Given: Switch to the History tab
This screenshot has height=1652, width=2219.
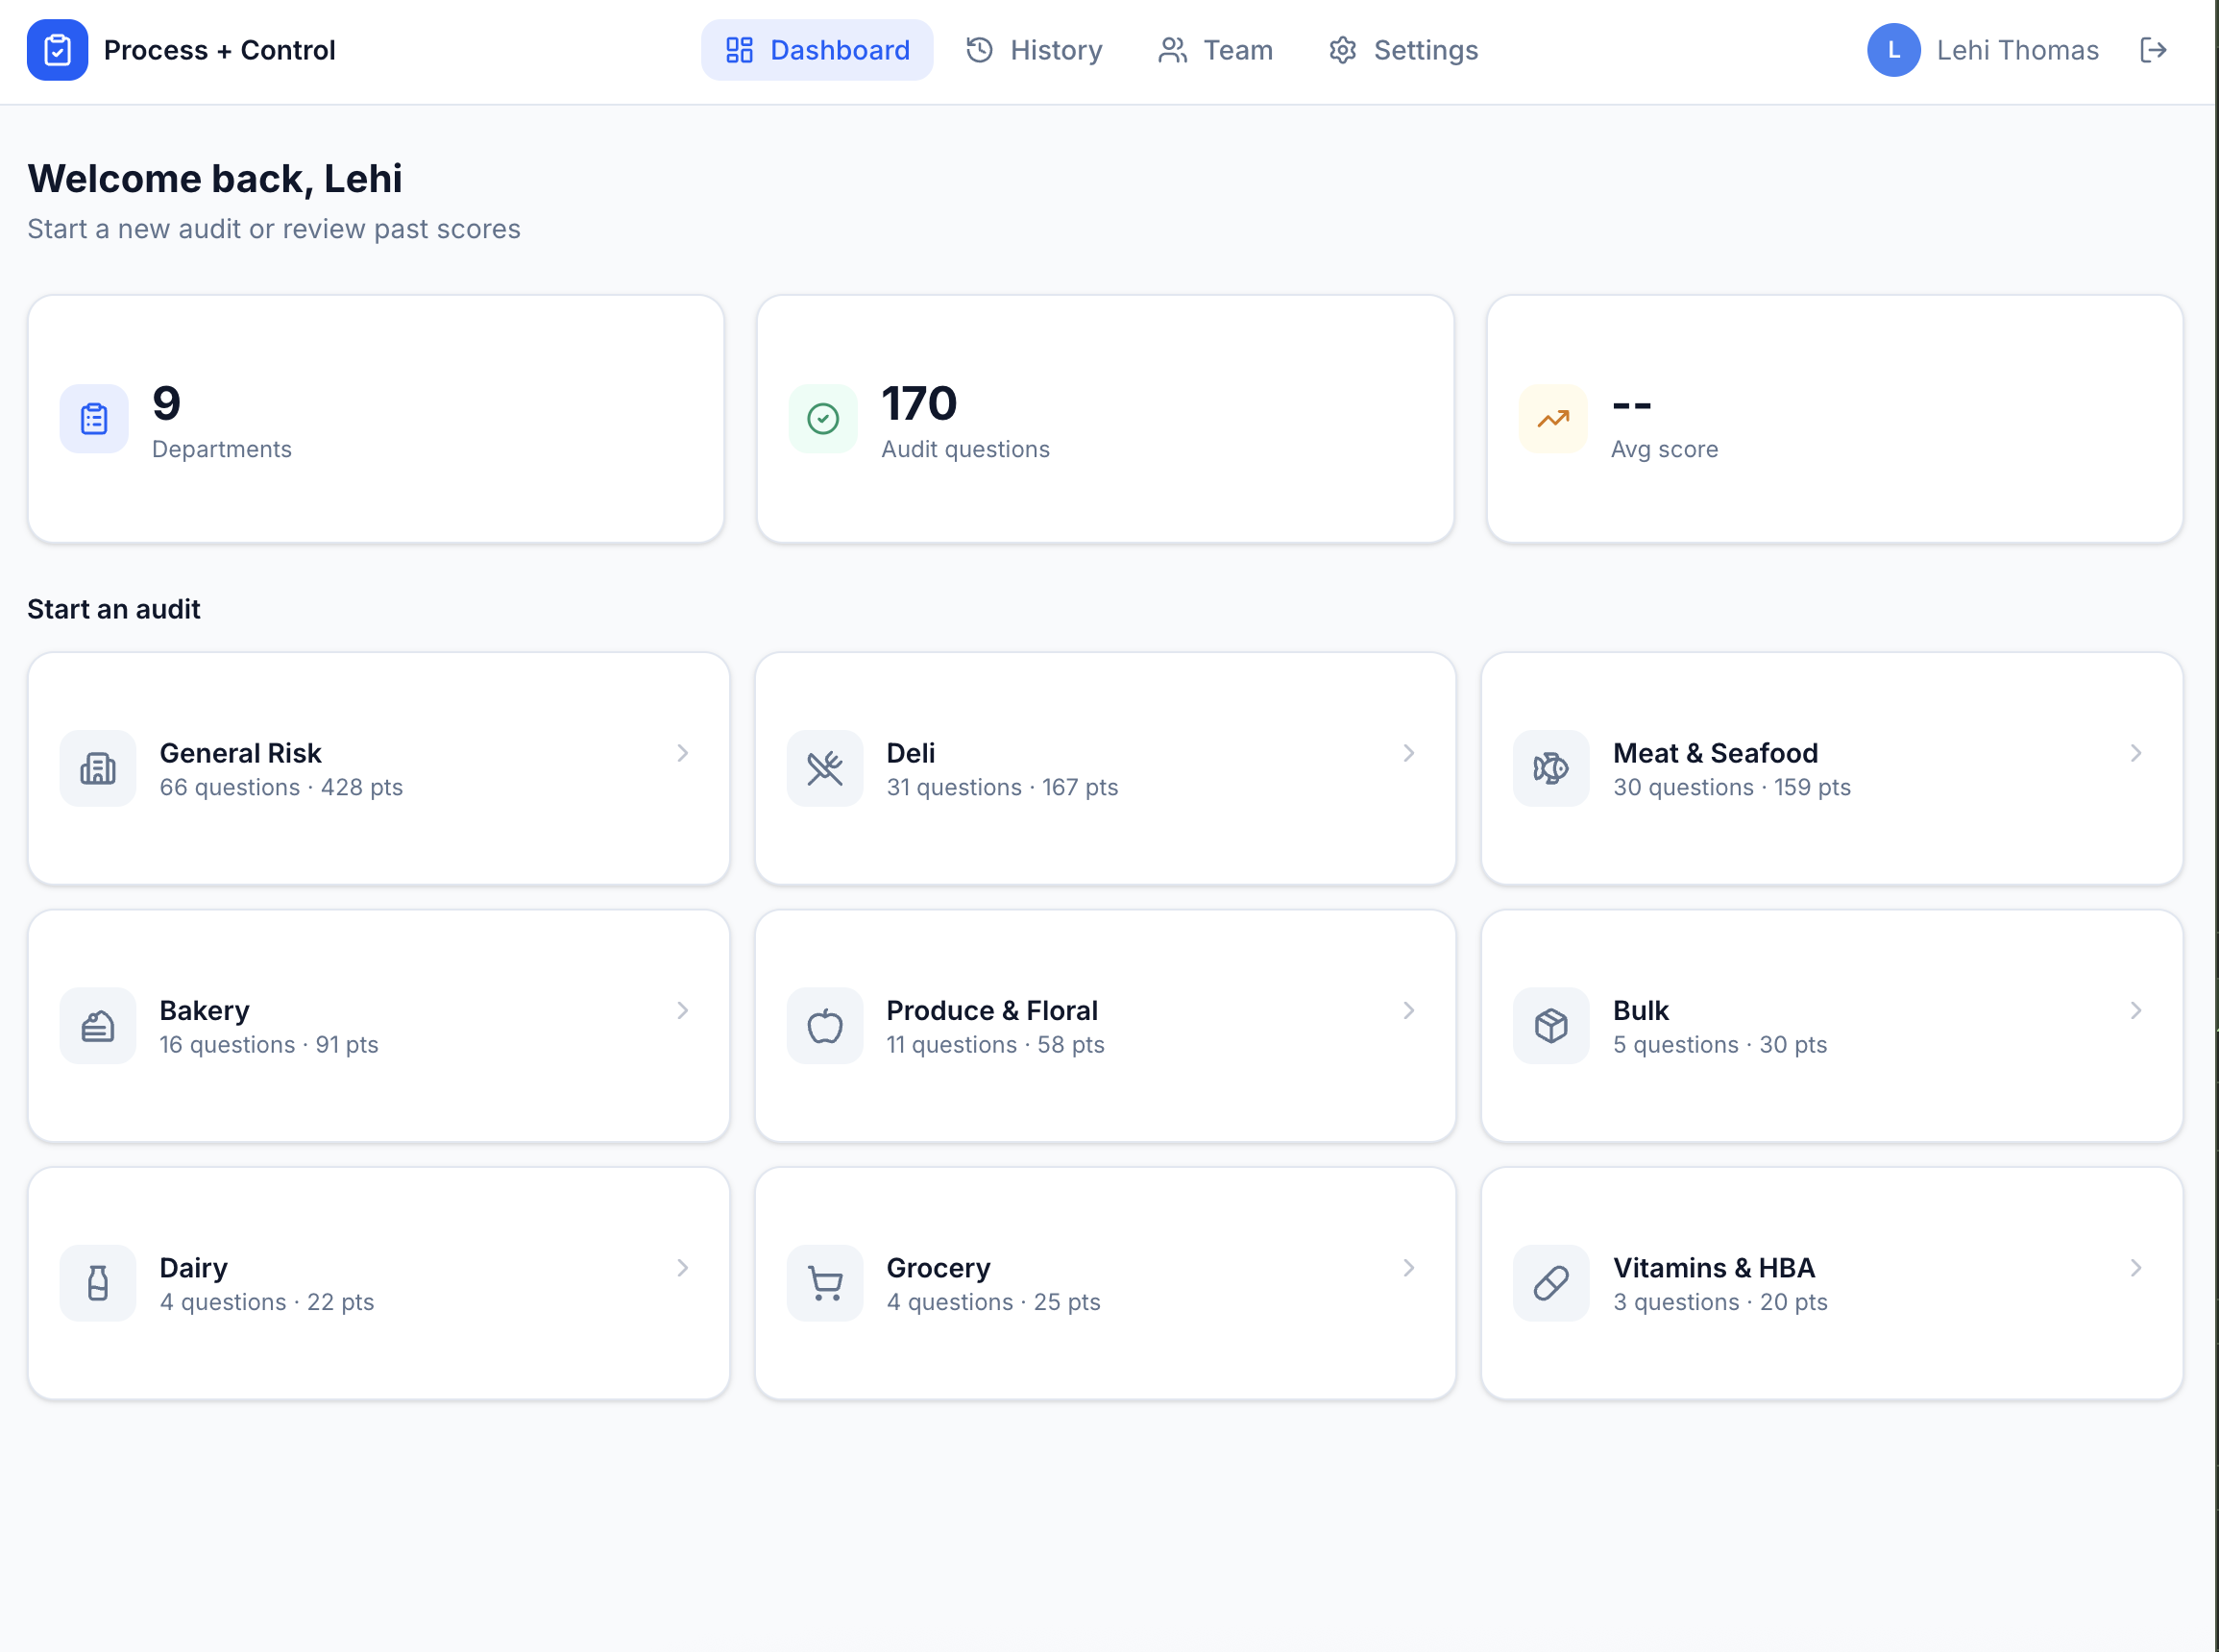Looking at the screenshot, I should [1034, 50].
